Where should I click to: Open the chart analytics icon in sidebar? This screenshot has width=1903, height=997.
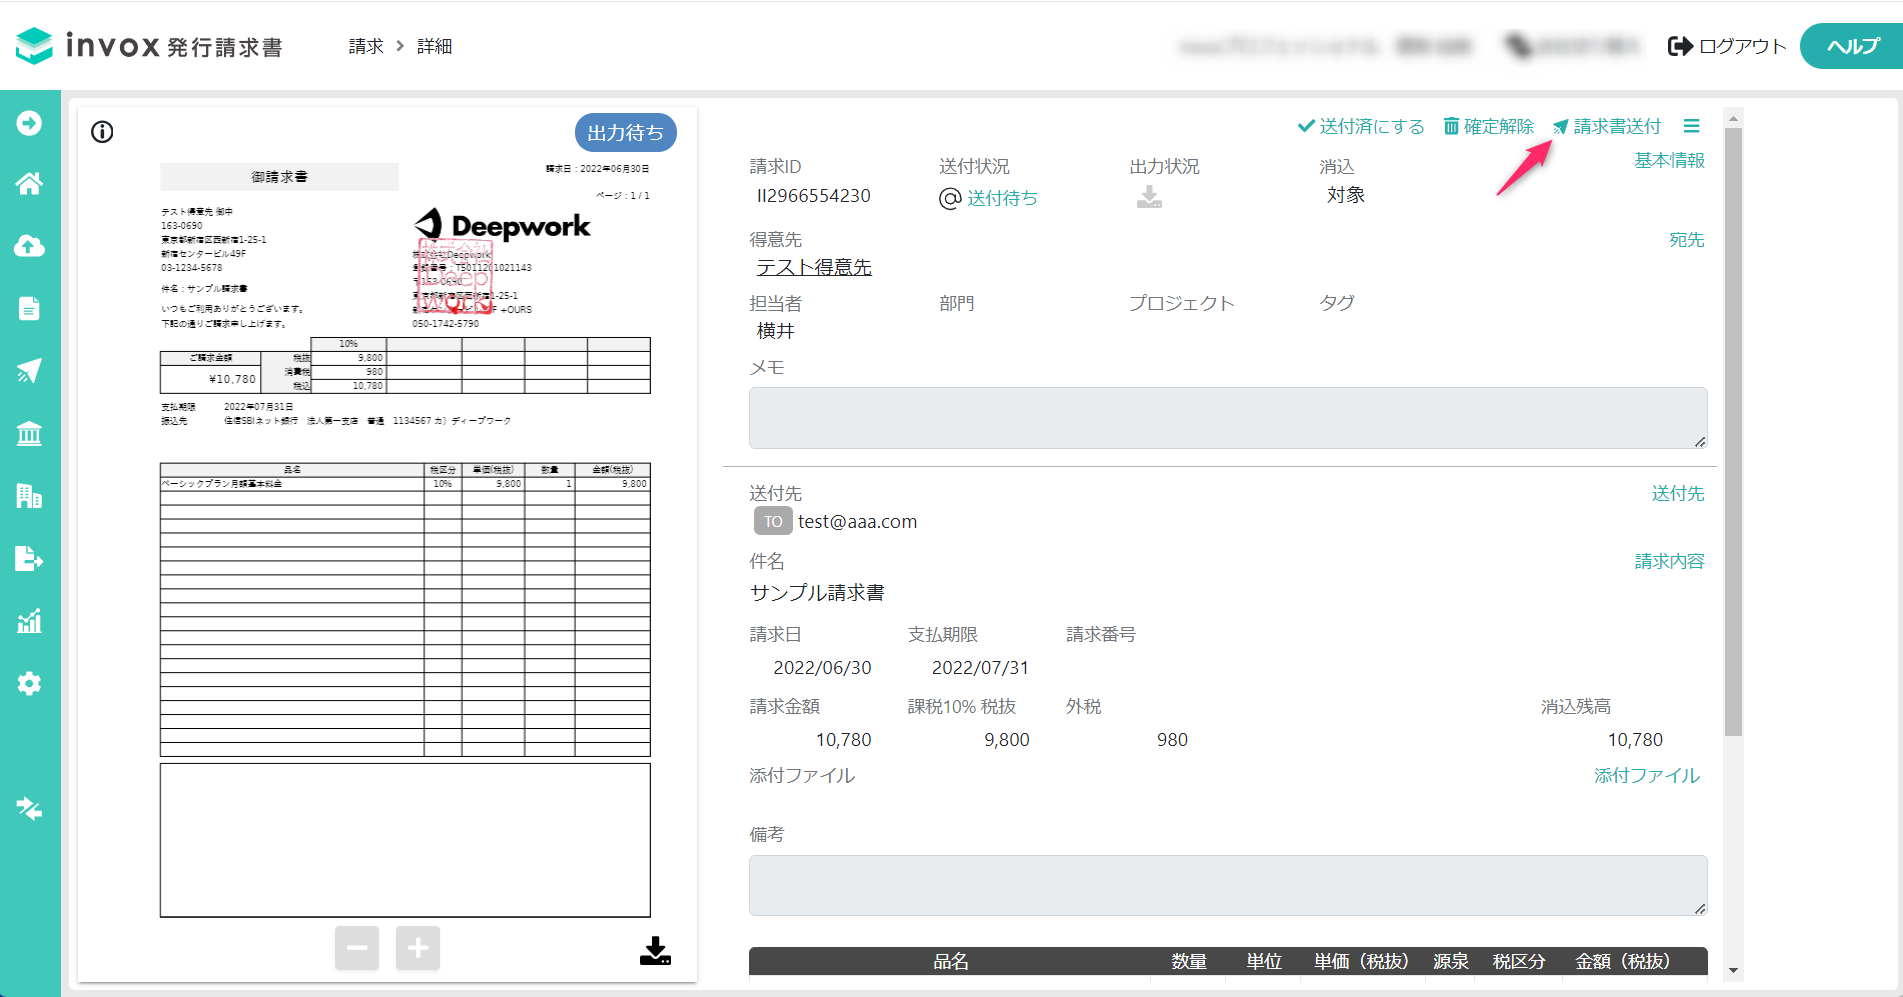pyautogui.click(x=29, y=621)
